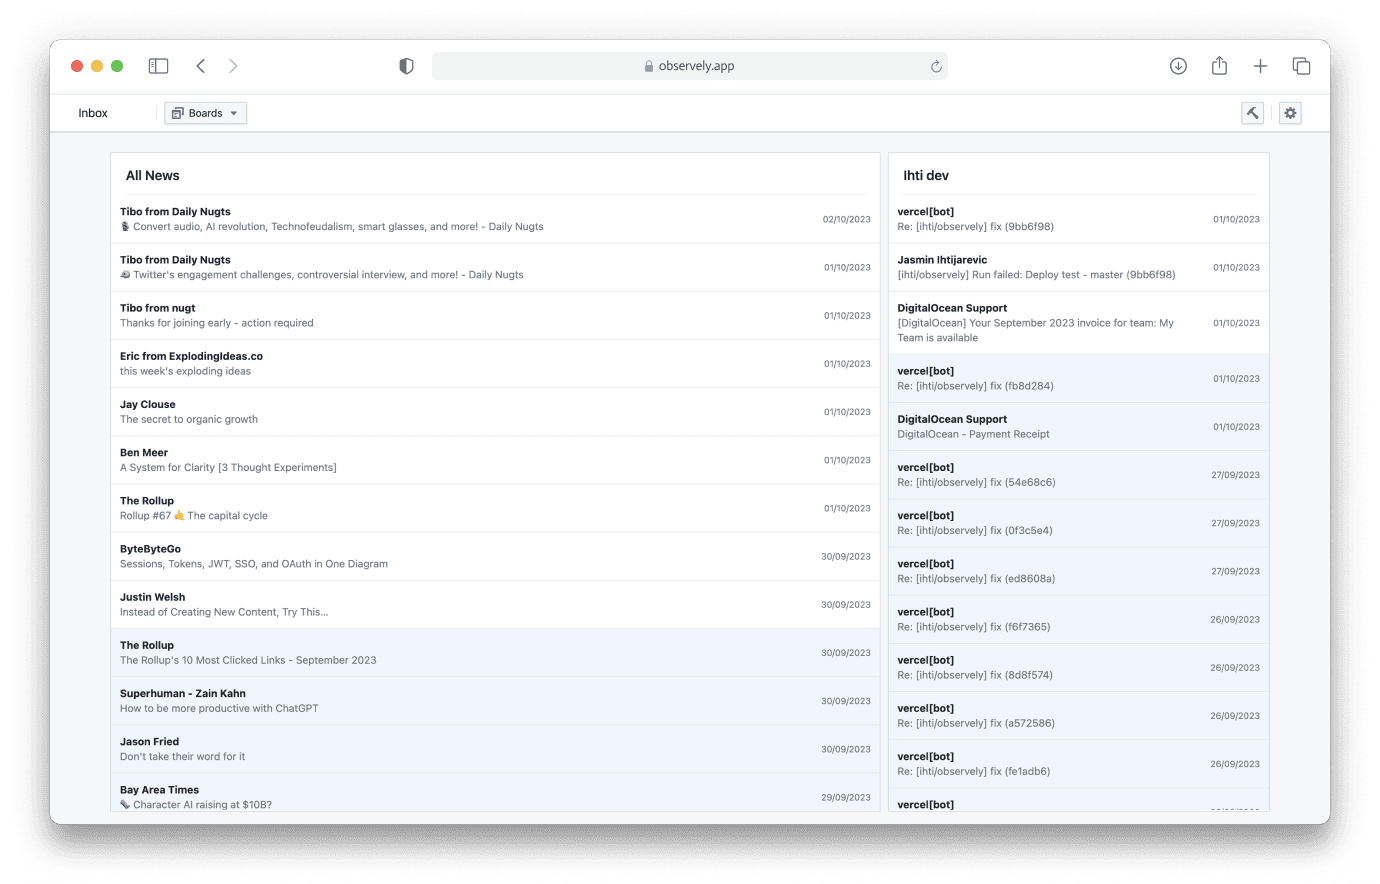
Task: Expand the Boards dropdown
Action: (x=205, y=113)
